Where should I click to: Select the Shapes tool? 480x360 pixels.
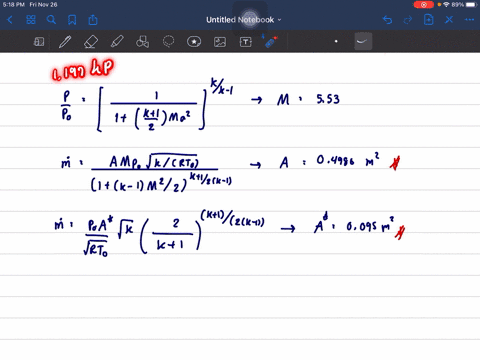click(x=142, y=42)
